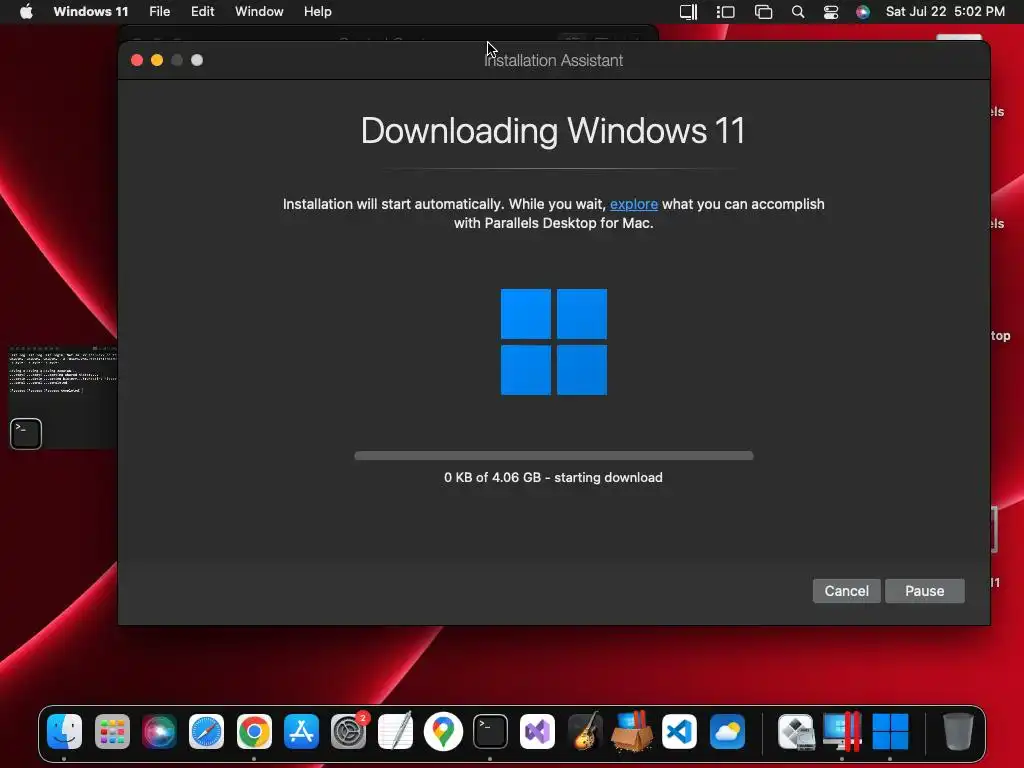
Task: Open the Stage Manager menu bar icon
Action: click(726, 11)
